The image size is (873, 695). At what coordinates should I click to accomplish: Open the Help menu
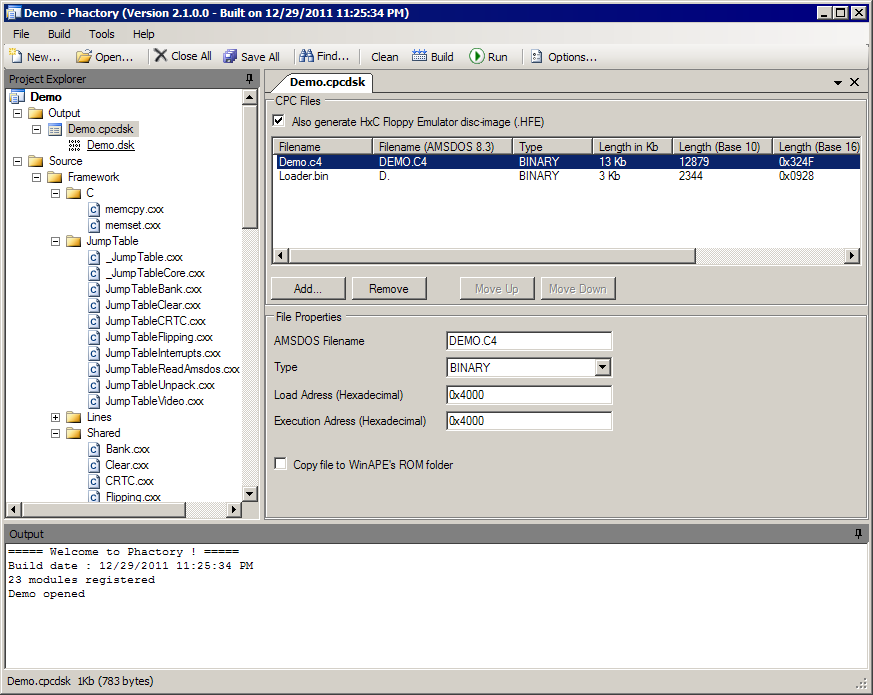pyautogui.click(x=143, y=34)
